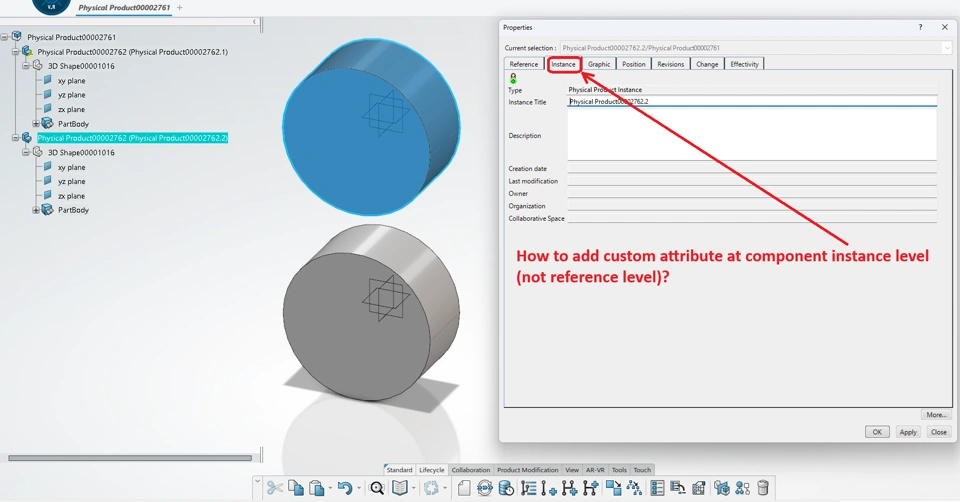Image resolution: width=960 pixels, height=502 pixels.
Task: Collapse the root Physical Product00002761 node
Action: click(x=5, y=37)
